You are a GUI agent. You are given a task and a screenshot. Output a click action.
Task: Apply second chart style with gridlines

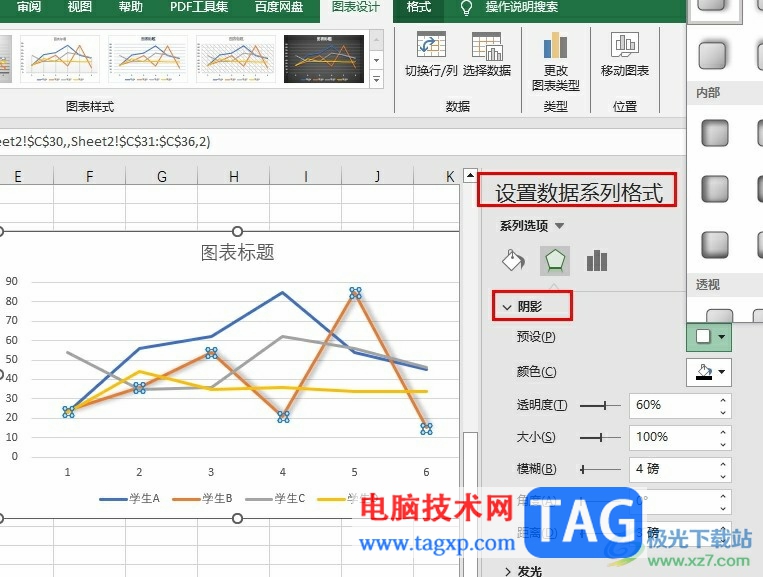pyautogui.click(x=147, y=59)
